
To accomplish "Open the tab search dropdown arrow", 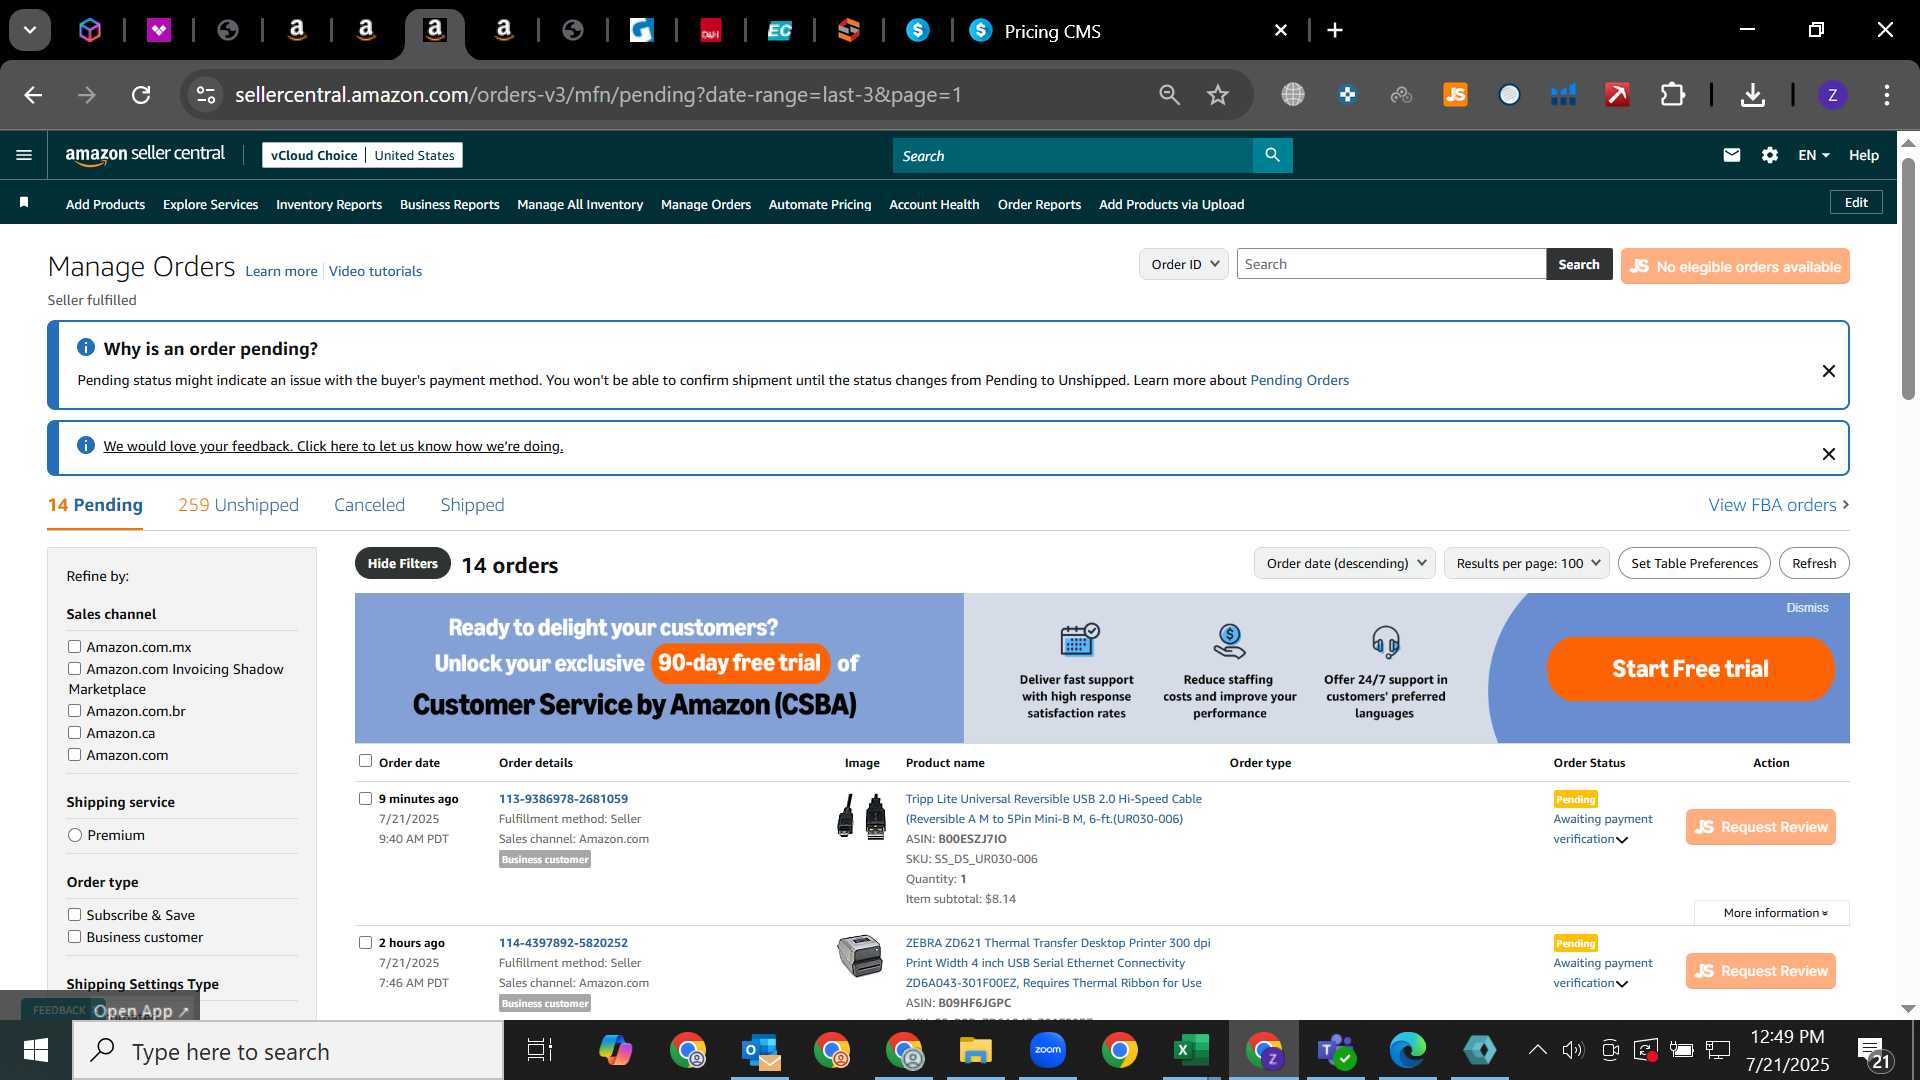I will tap(30, 31).
